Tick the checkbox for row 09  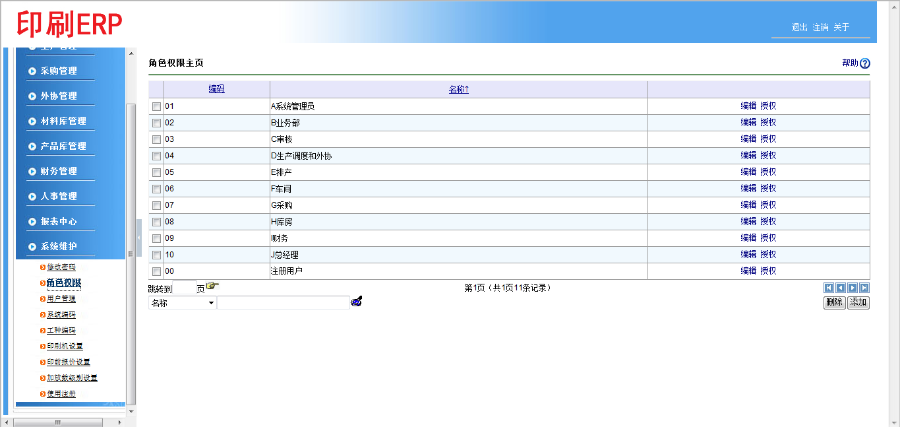pos(156,238)
